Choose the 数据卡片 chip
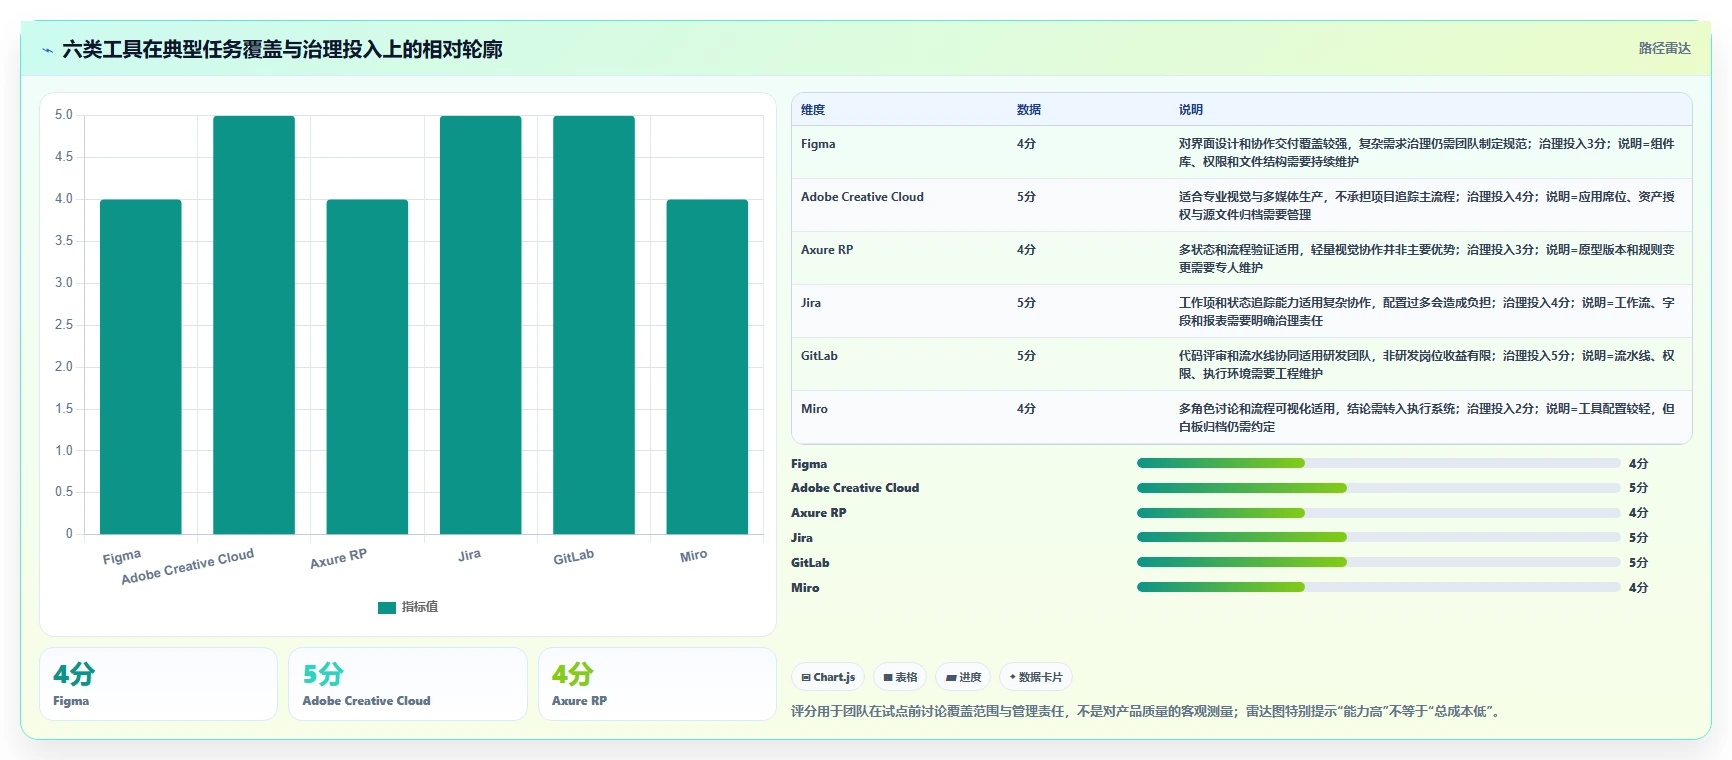 [1036, 677]
